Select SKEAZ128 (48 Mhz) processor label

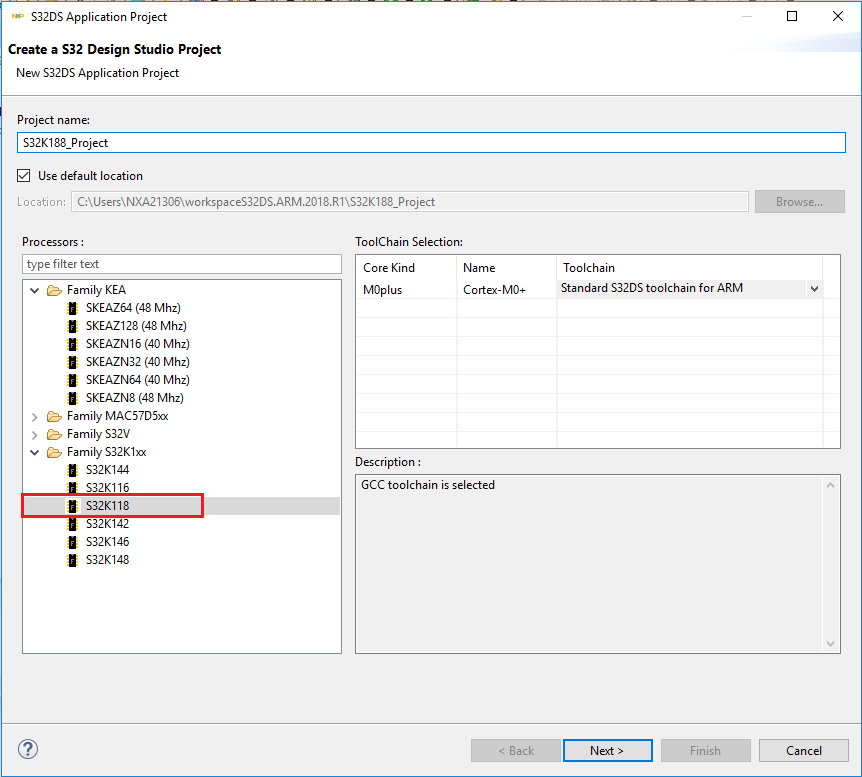click(x=136, y=326)
